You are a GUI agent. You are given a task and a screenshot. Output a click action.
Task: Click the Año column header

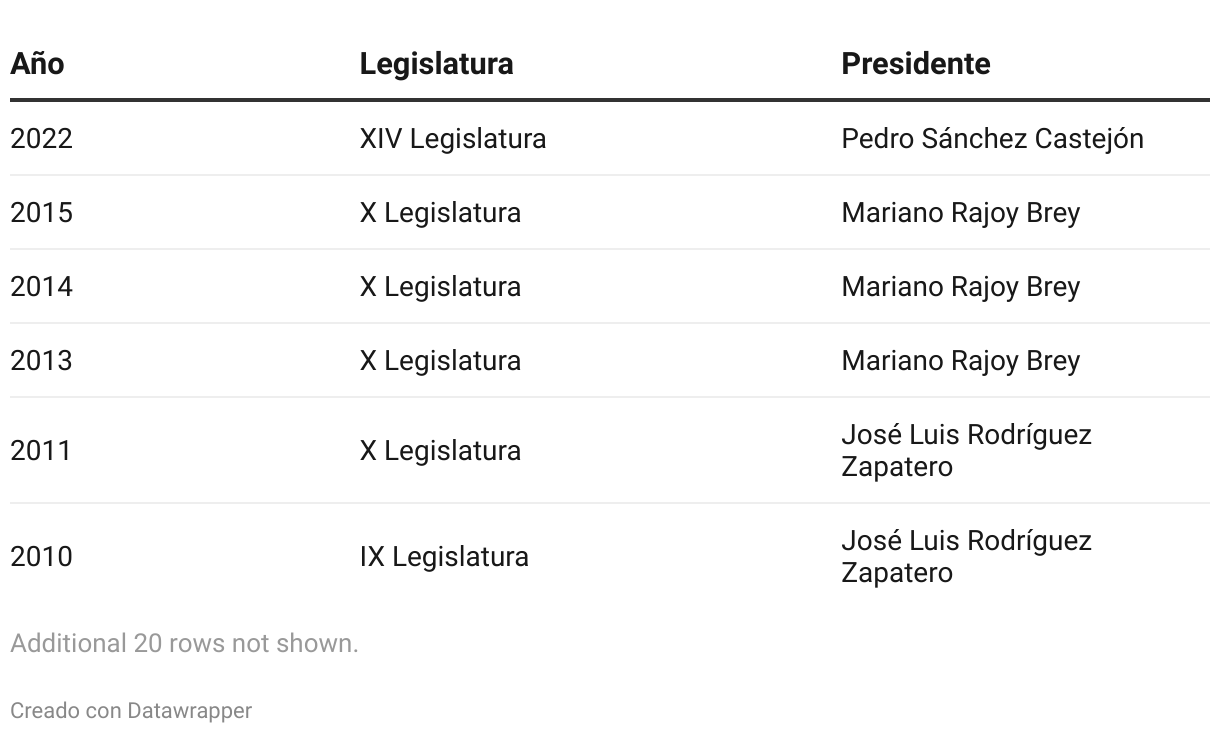[x=37, y=63]
